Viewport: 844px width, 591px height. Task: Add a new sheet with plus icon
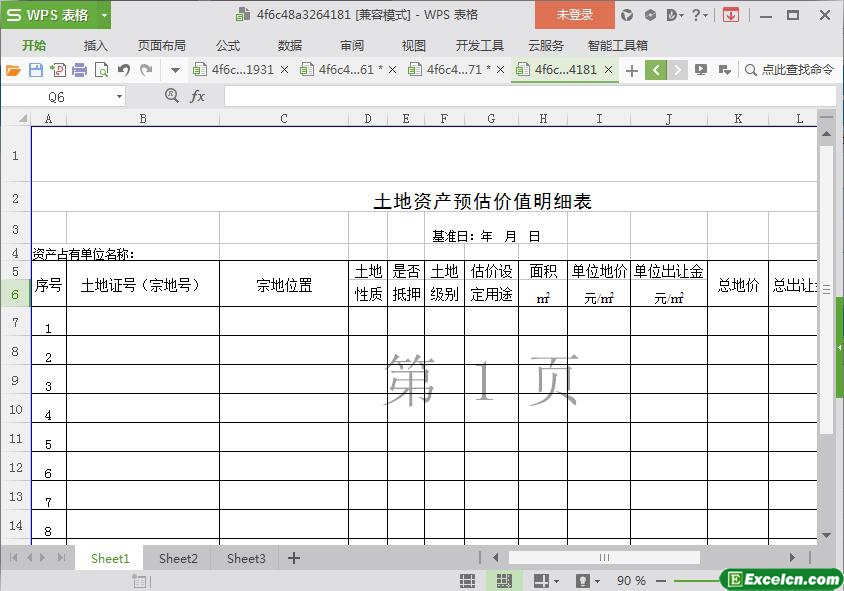[294, 558]
